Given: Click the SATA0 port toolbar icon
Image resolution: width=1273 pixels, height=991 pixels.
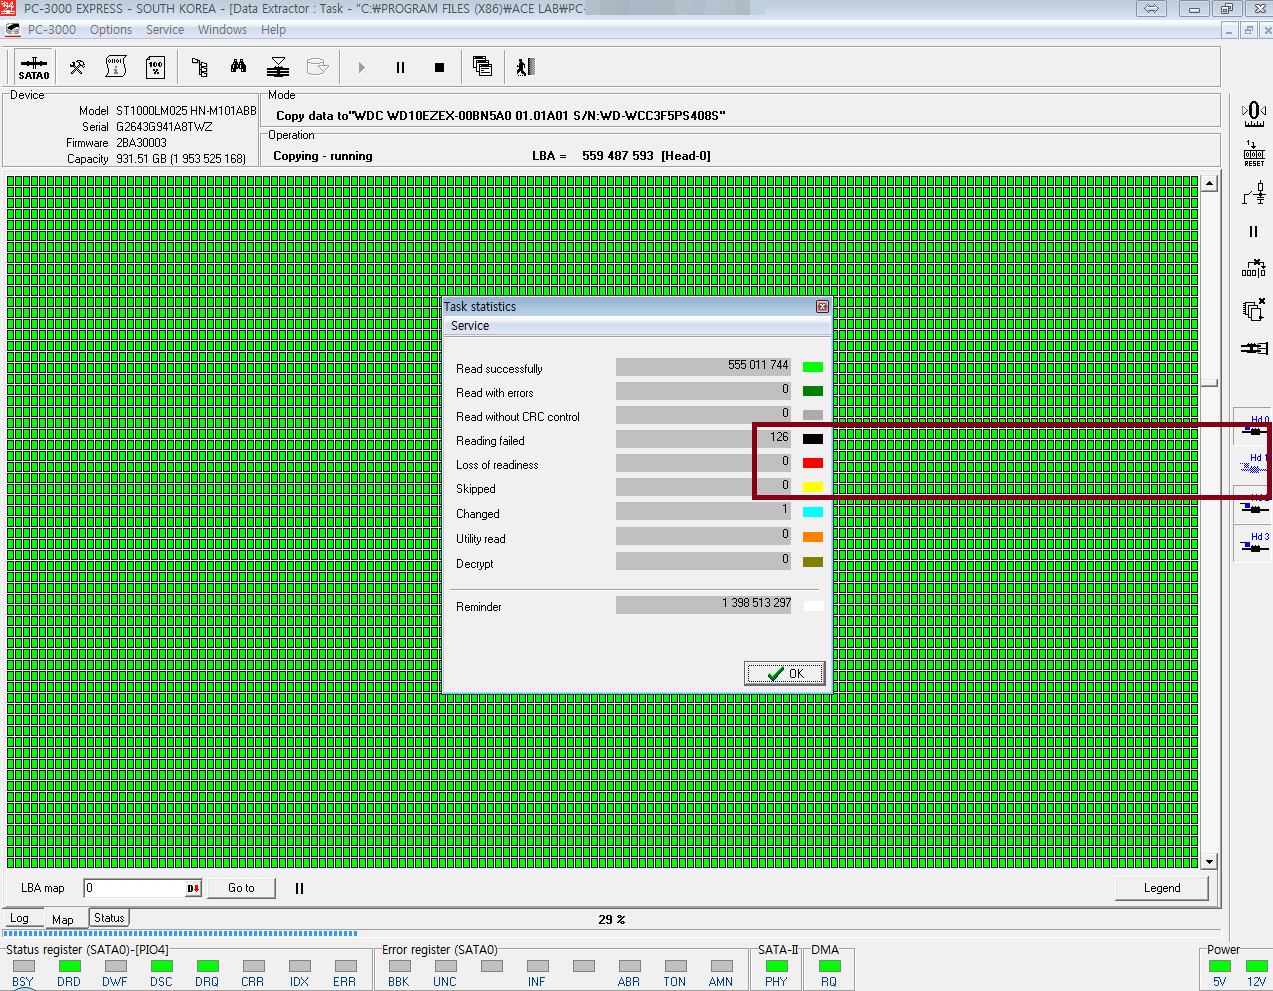Looking at the screenshot, I should coord(33,68).
